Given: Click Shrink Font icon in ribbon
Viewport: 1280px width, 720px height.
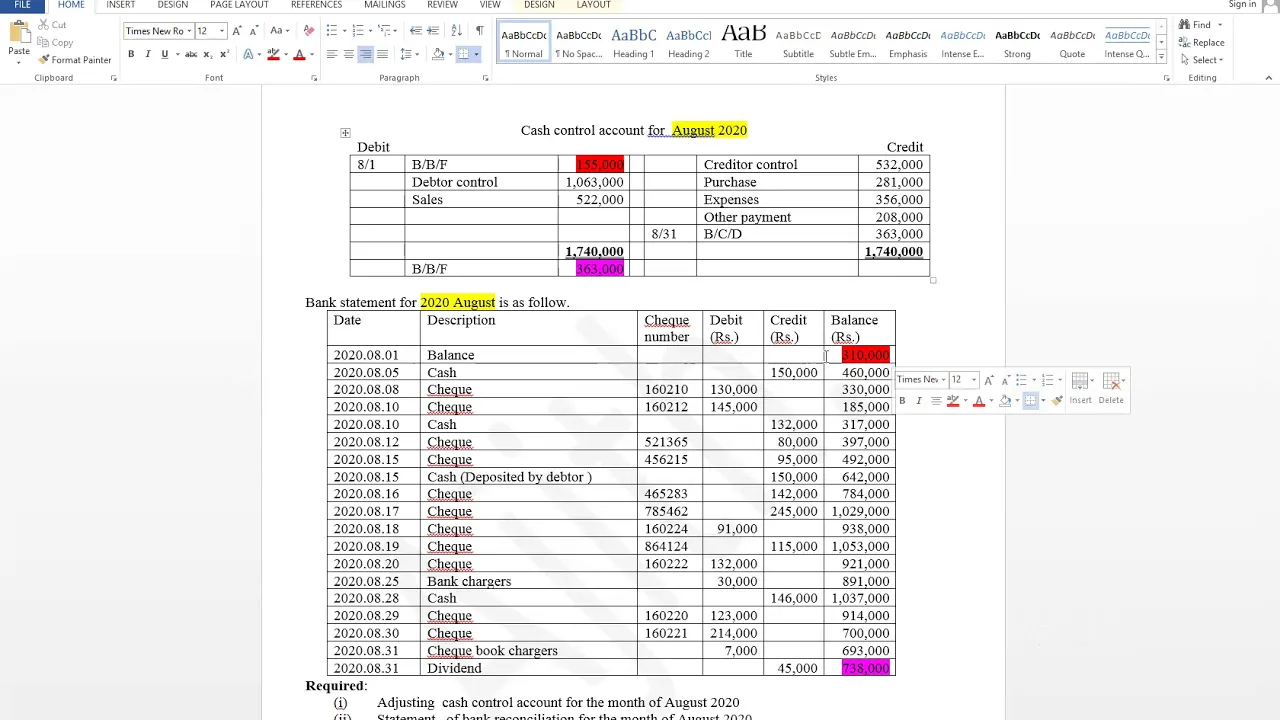Looking at the screenshot, I should coord(253,31).
